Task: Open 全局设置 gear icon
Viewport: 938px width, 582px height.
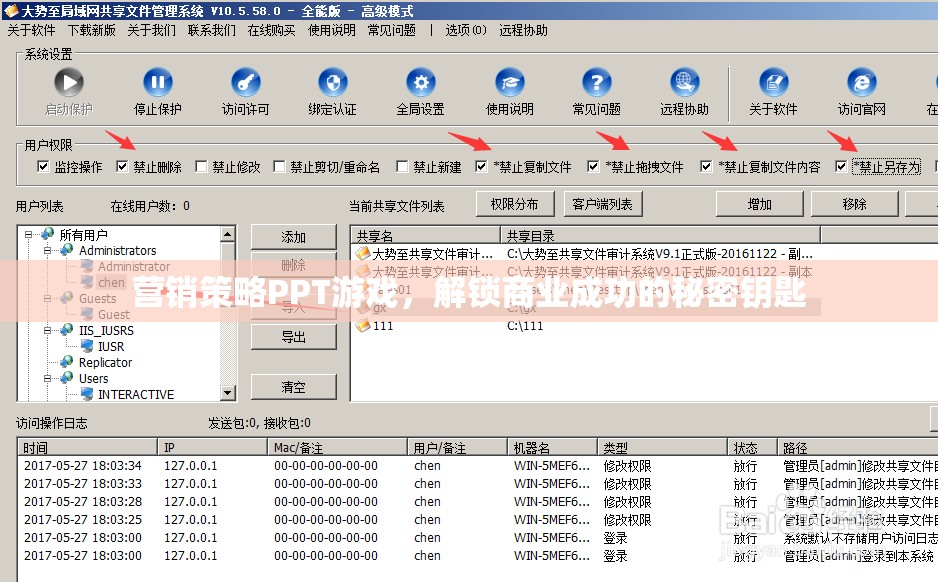Action: coord(421,83)
